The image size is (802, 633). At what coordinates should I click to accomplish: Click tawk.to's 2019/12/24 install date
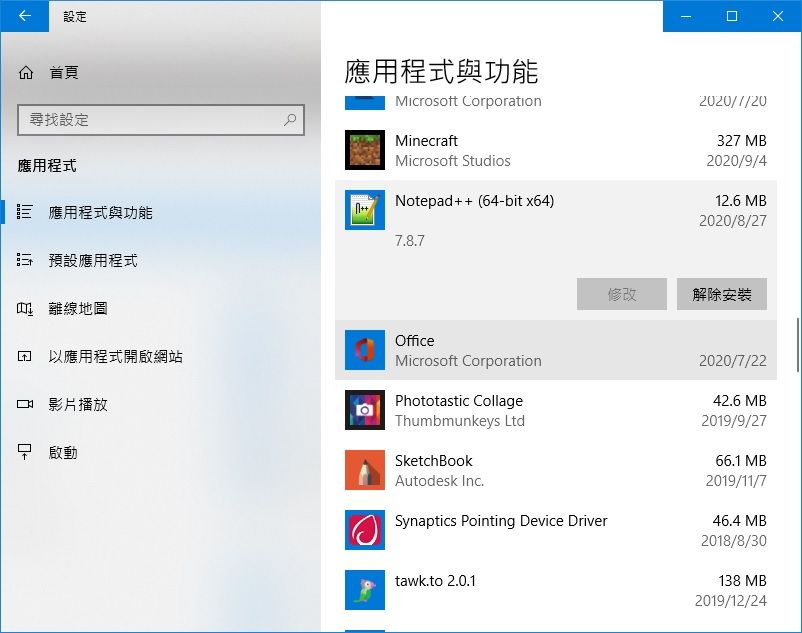pyautogui.click(x=730, y=601)
